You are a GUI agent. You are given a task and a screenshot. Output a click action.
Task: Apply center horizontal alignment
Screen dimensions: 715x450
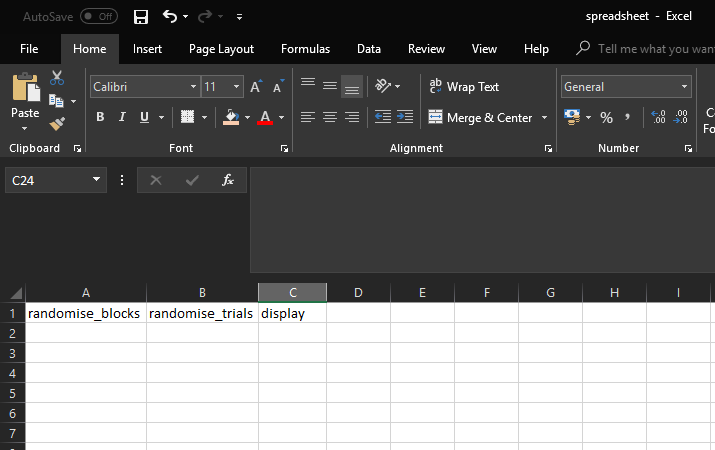(x=330, y=118)
